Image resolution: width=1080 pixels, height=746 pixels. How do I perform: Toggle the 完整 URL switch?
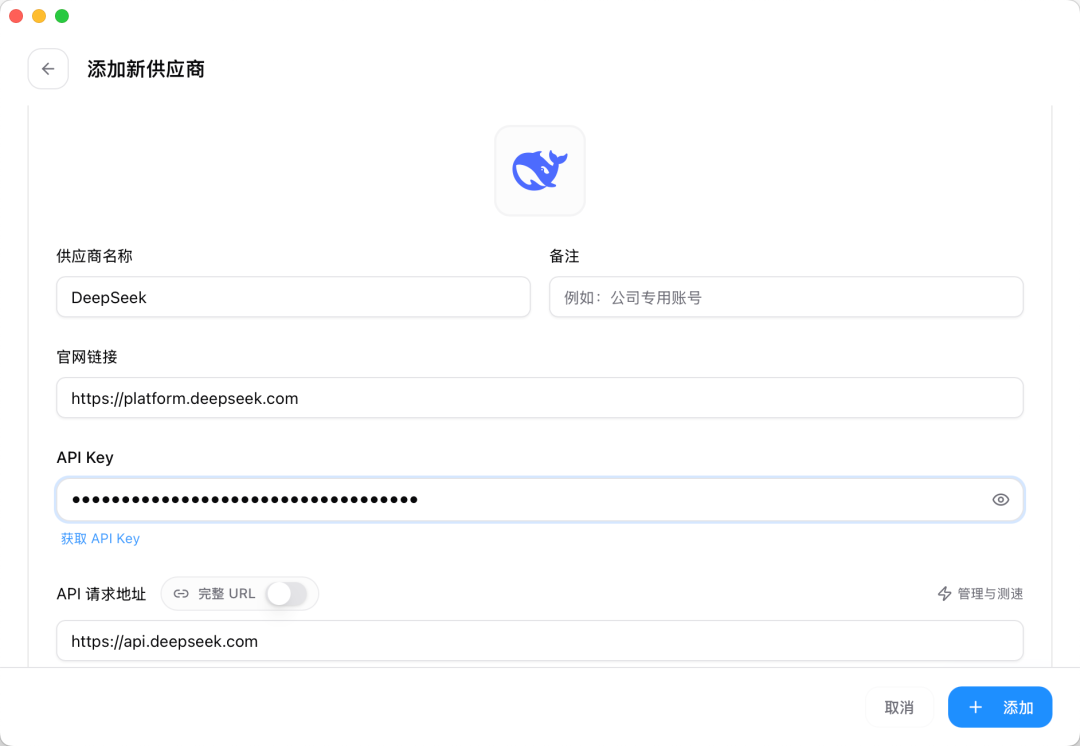click(287, 594)
